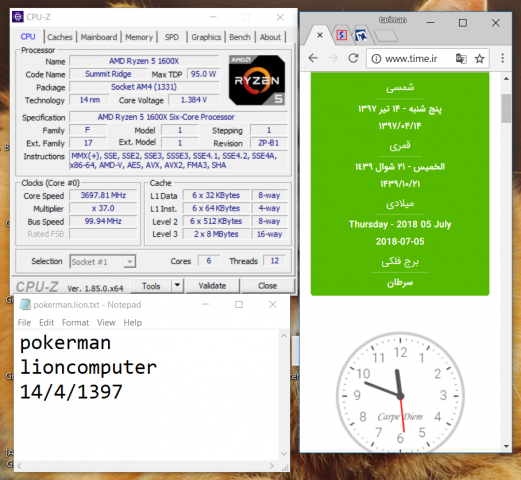Screen dimensions: 521x480
Task: Open Notepad File menu
Action: tap(24, 323)
